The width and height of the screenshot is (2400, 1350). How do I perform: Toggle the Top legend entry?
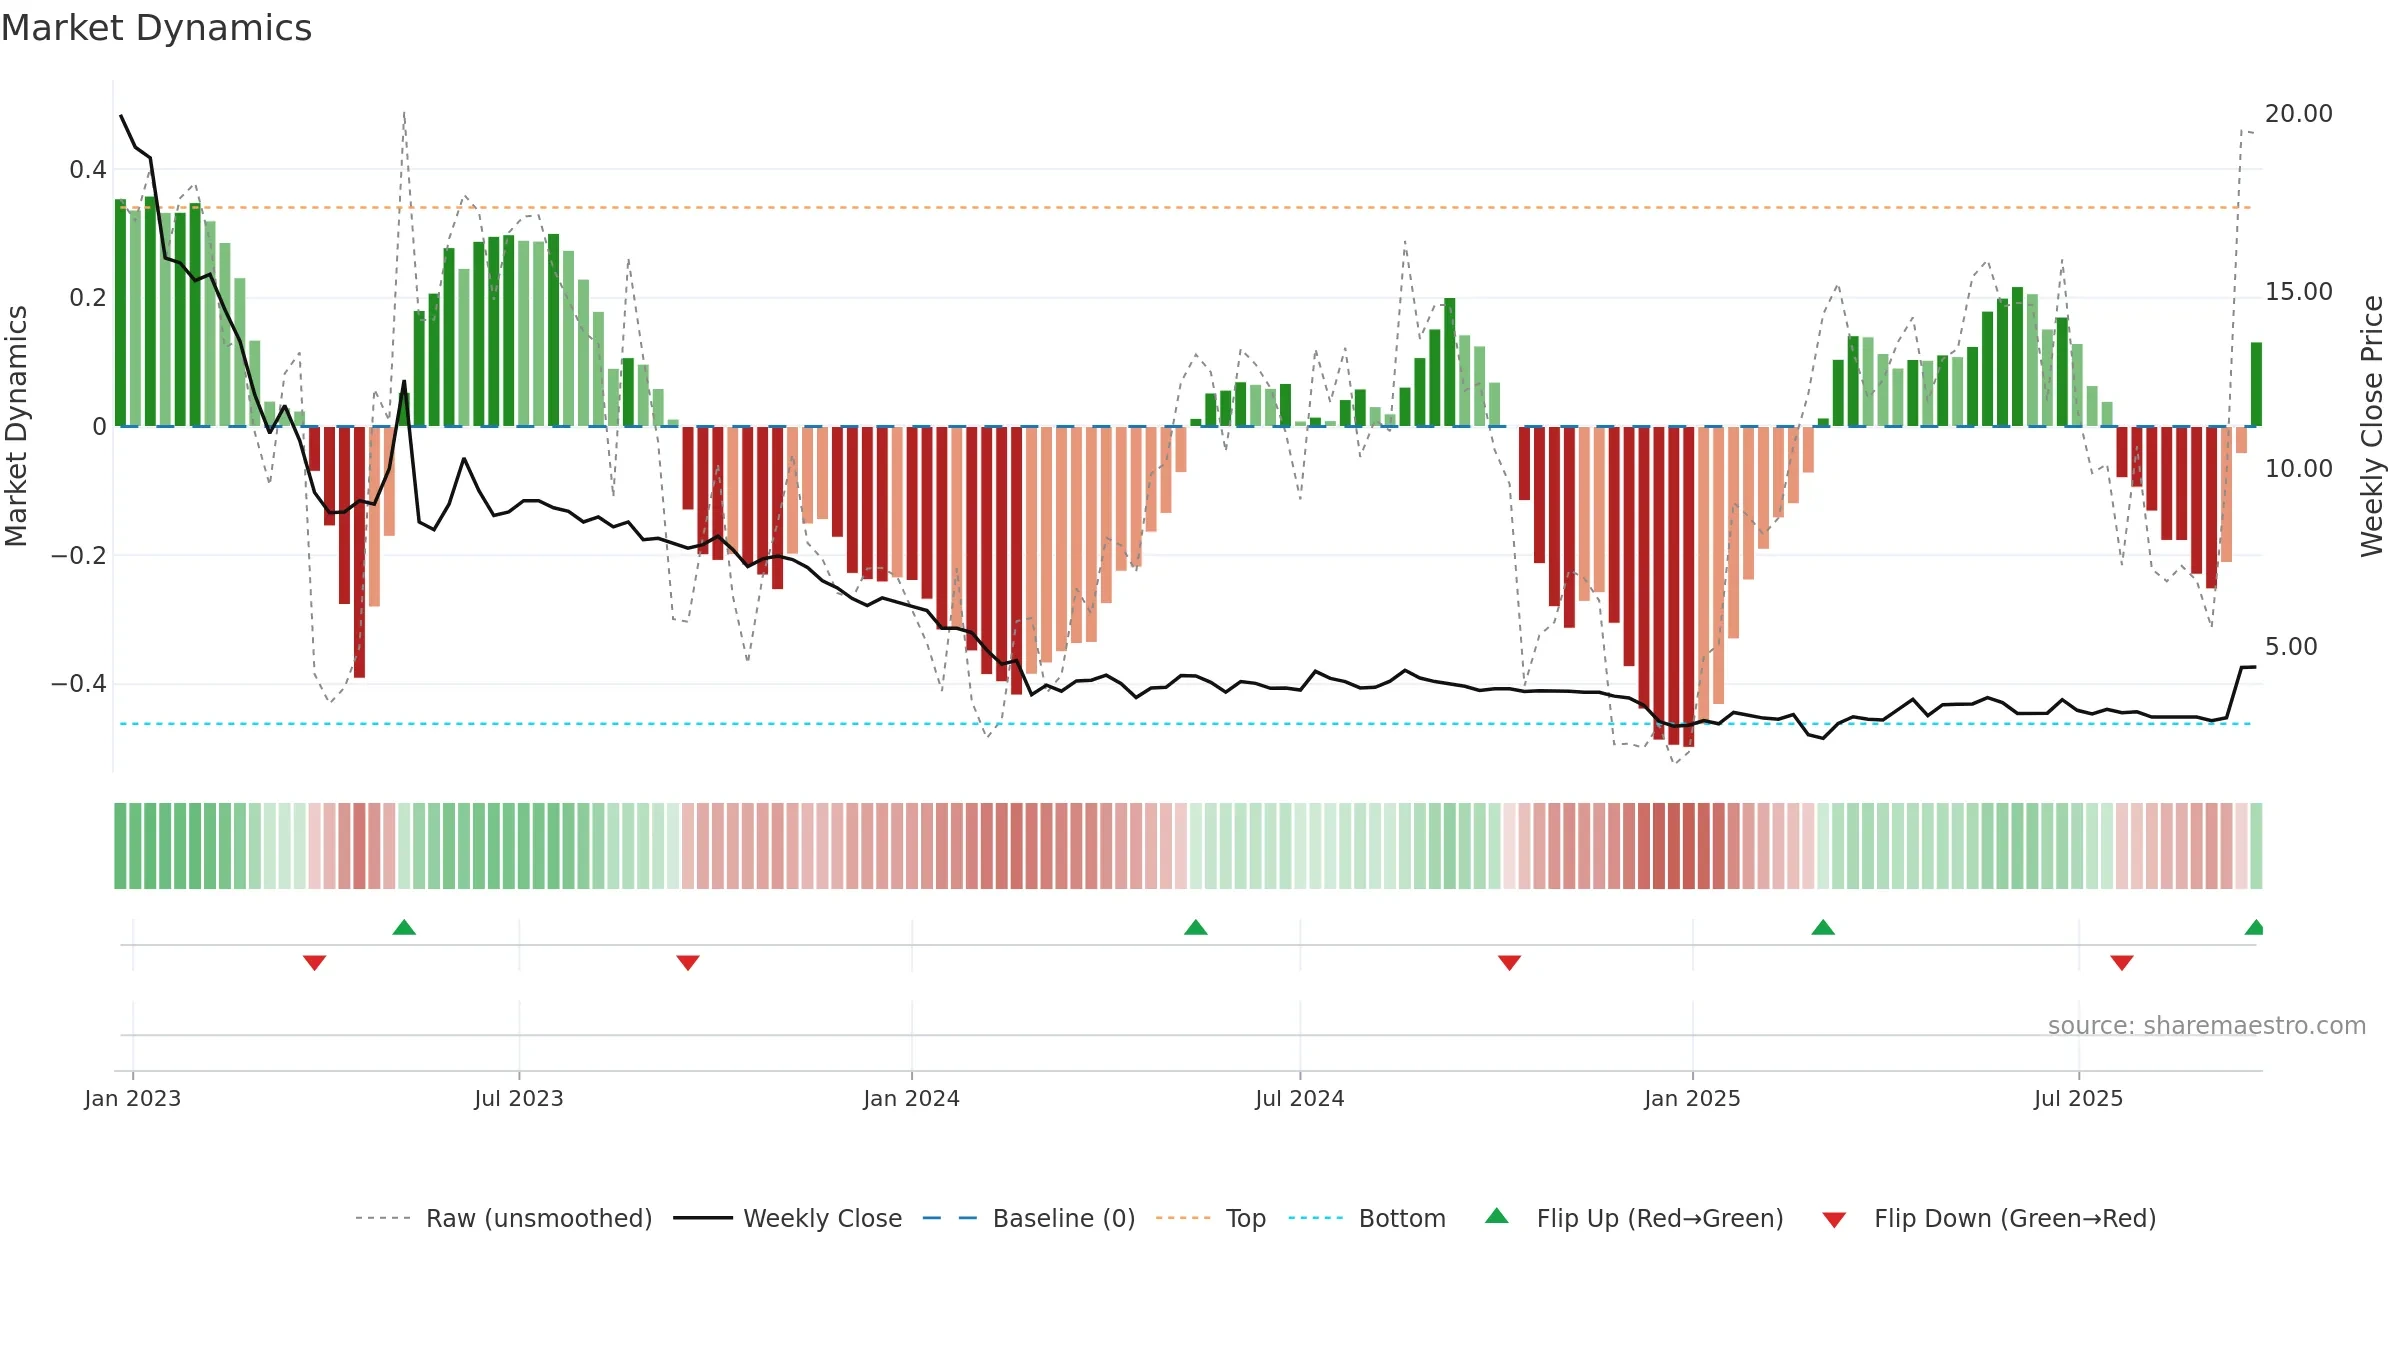coord(1211,1218)
